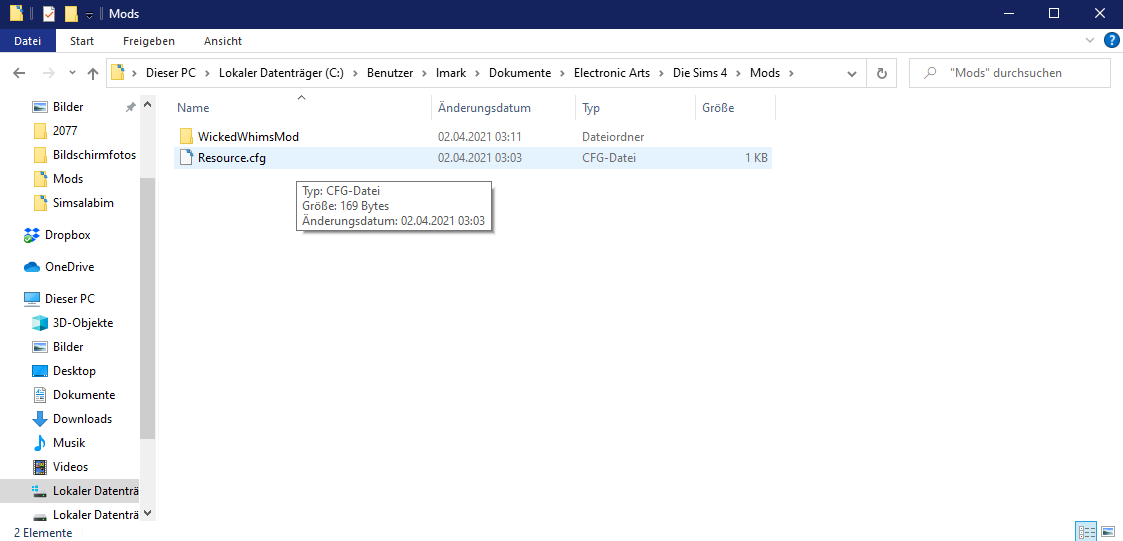The image size is (1123, 541).
Task: Click Benutzer in the address path
Action: point(390,73)
